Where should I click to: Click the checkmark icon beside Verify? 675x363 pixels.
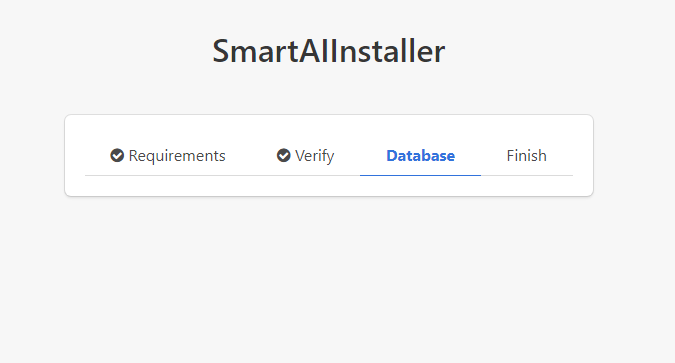tap(284, 155)
